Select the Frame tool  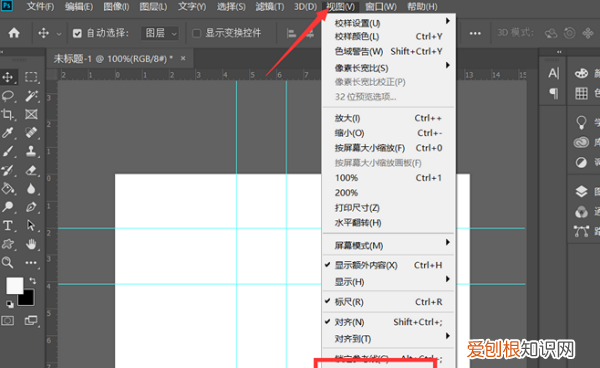31,114
